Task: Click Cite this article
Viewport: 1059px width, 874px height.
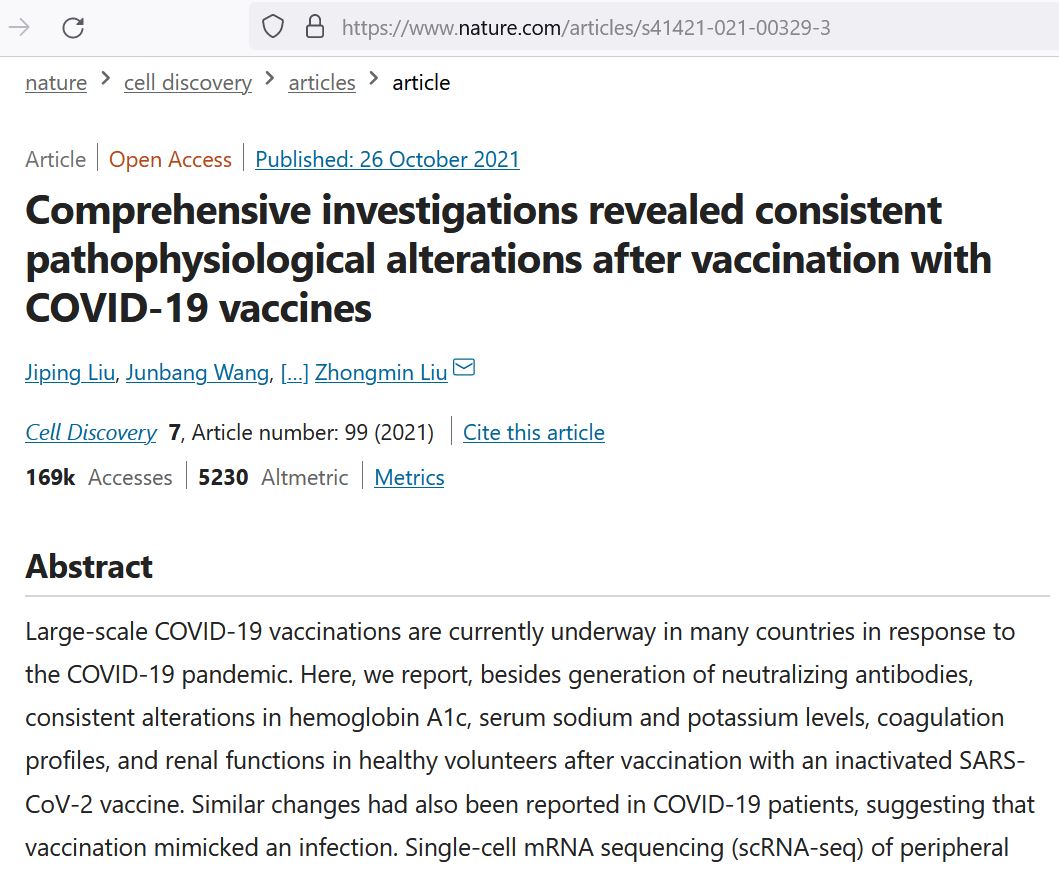Action: click(x=534, y=432)
